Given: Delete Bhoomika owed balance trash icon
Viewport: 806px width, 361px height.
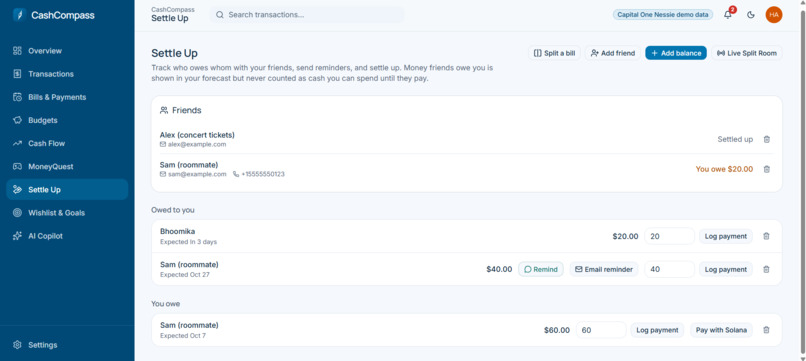Looking at the screenshot, I should [x=766, y=237].
